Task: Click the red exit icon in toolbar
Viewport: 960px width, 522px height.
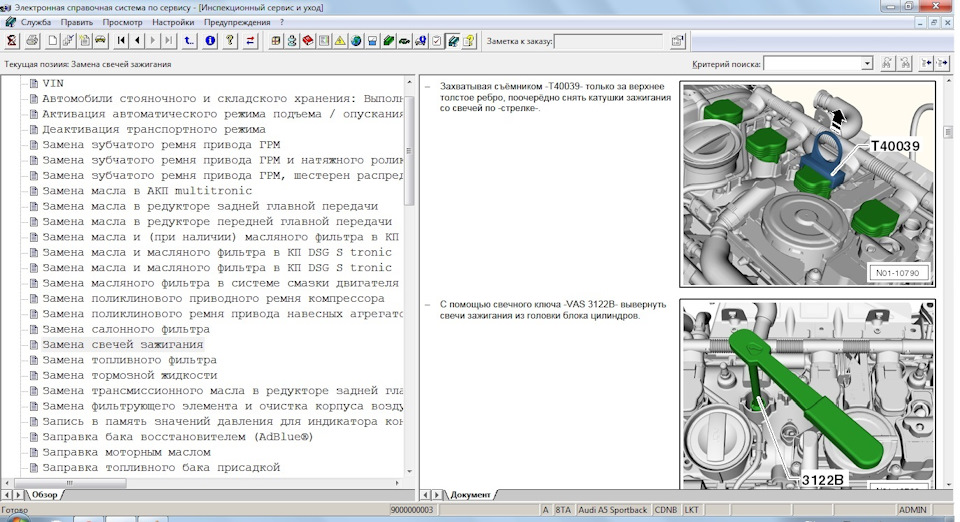Action: [12, 41]
